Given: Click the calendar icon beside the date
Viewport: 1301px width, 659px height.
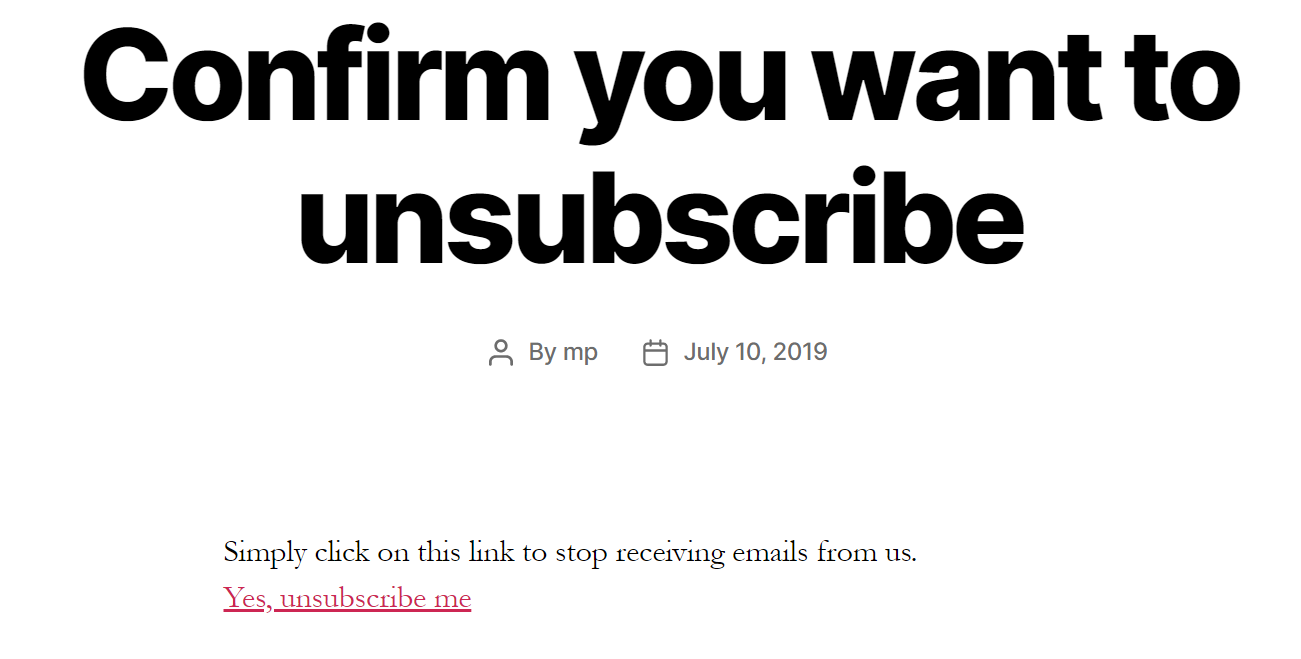Looking at the screenshot, I should [655, 353].
